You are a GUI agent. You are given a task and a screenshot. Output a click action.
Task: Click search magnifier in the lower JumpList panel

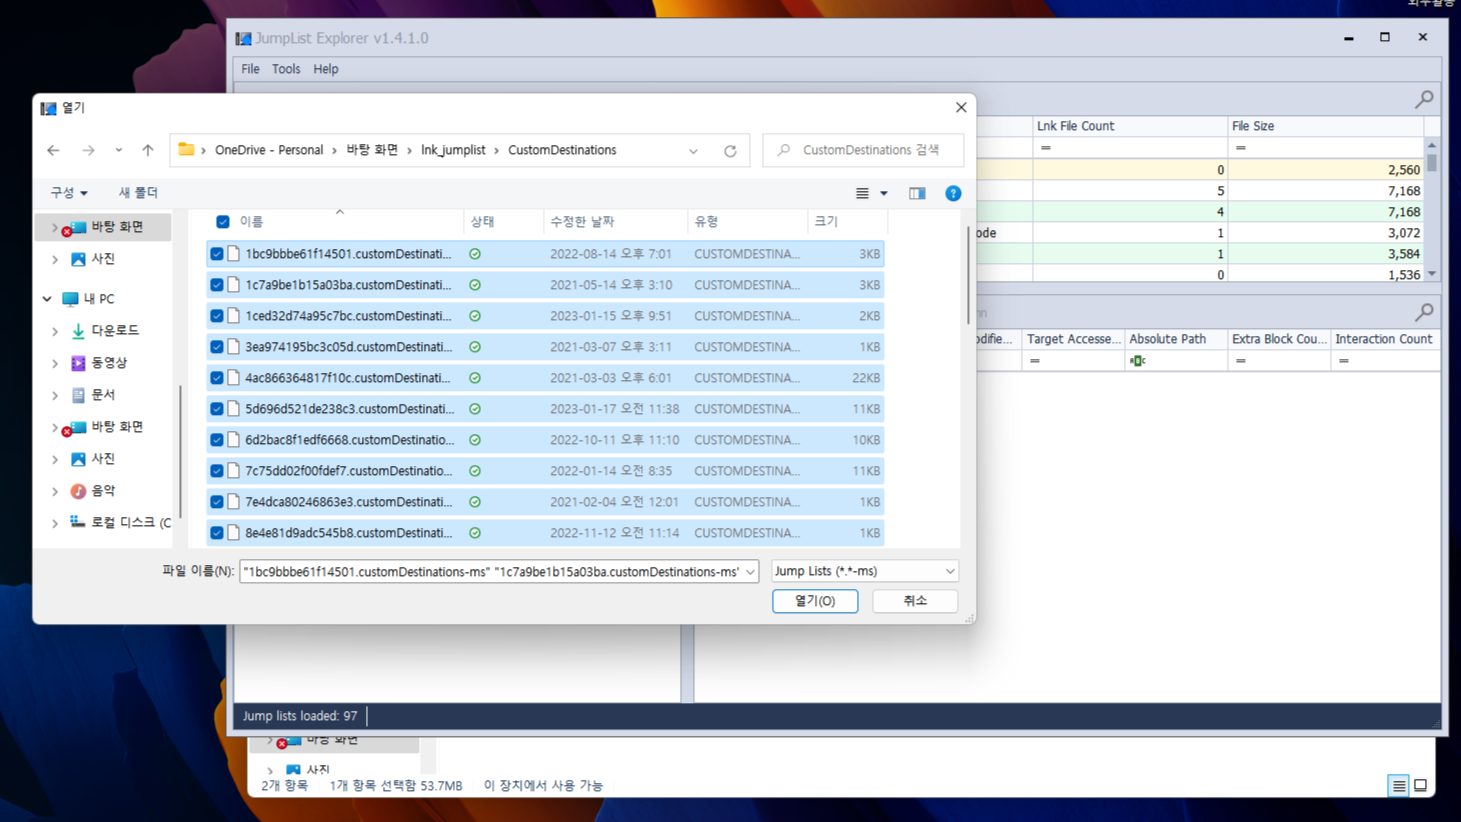(x=1424, y=313)
